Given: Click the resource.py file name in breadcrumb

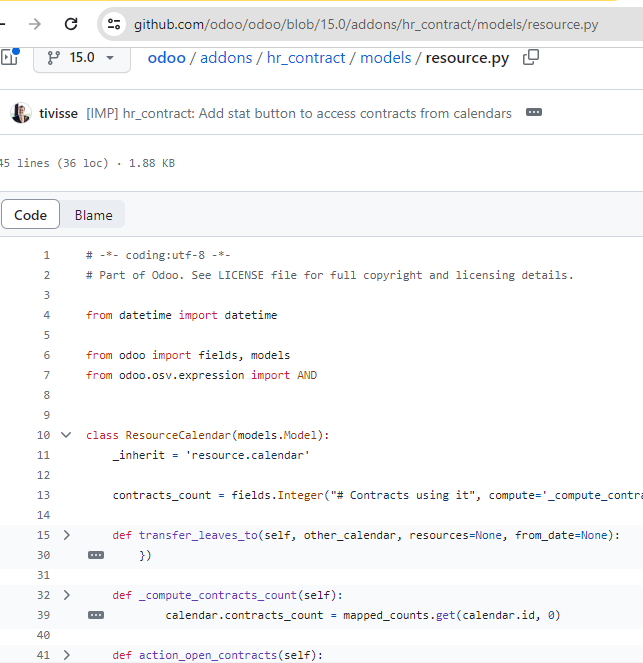Looking at the screenshot, I should coord(467,58).
